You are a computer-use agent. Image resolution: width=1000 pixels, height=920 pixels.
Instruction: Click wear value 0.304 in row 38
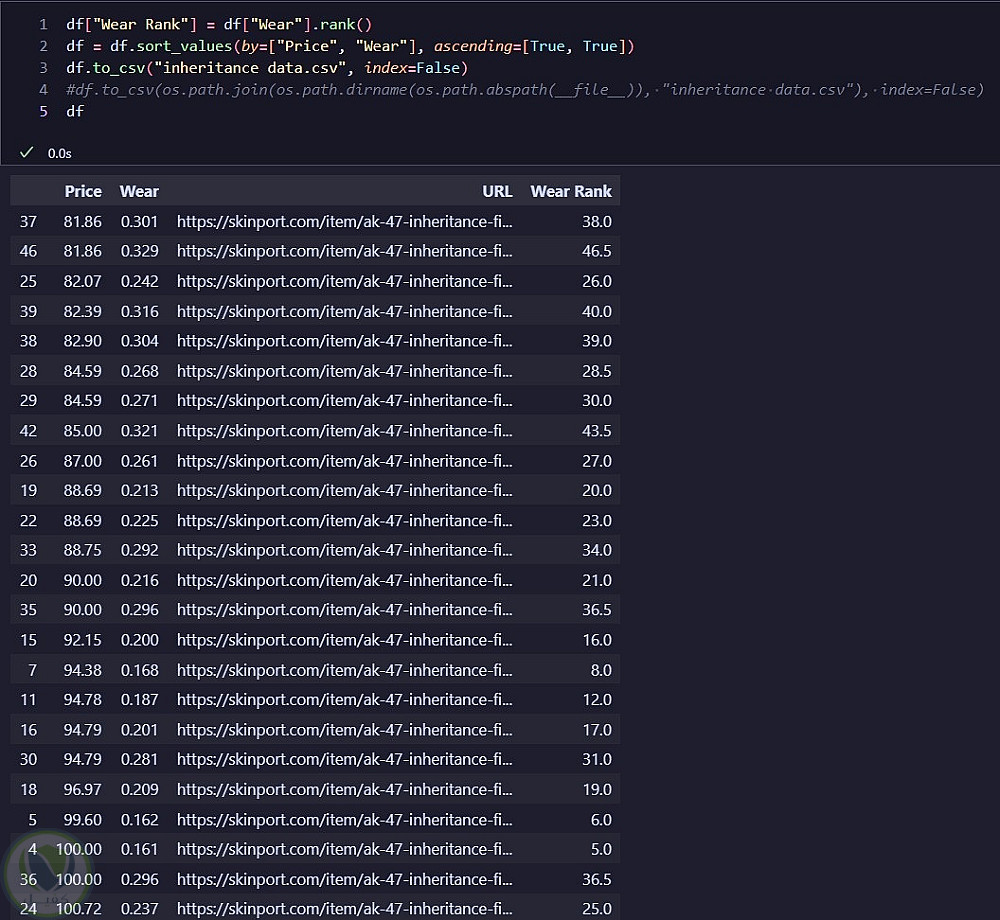139,341
